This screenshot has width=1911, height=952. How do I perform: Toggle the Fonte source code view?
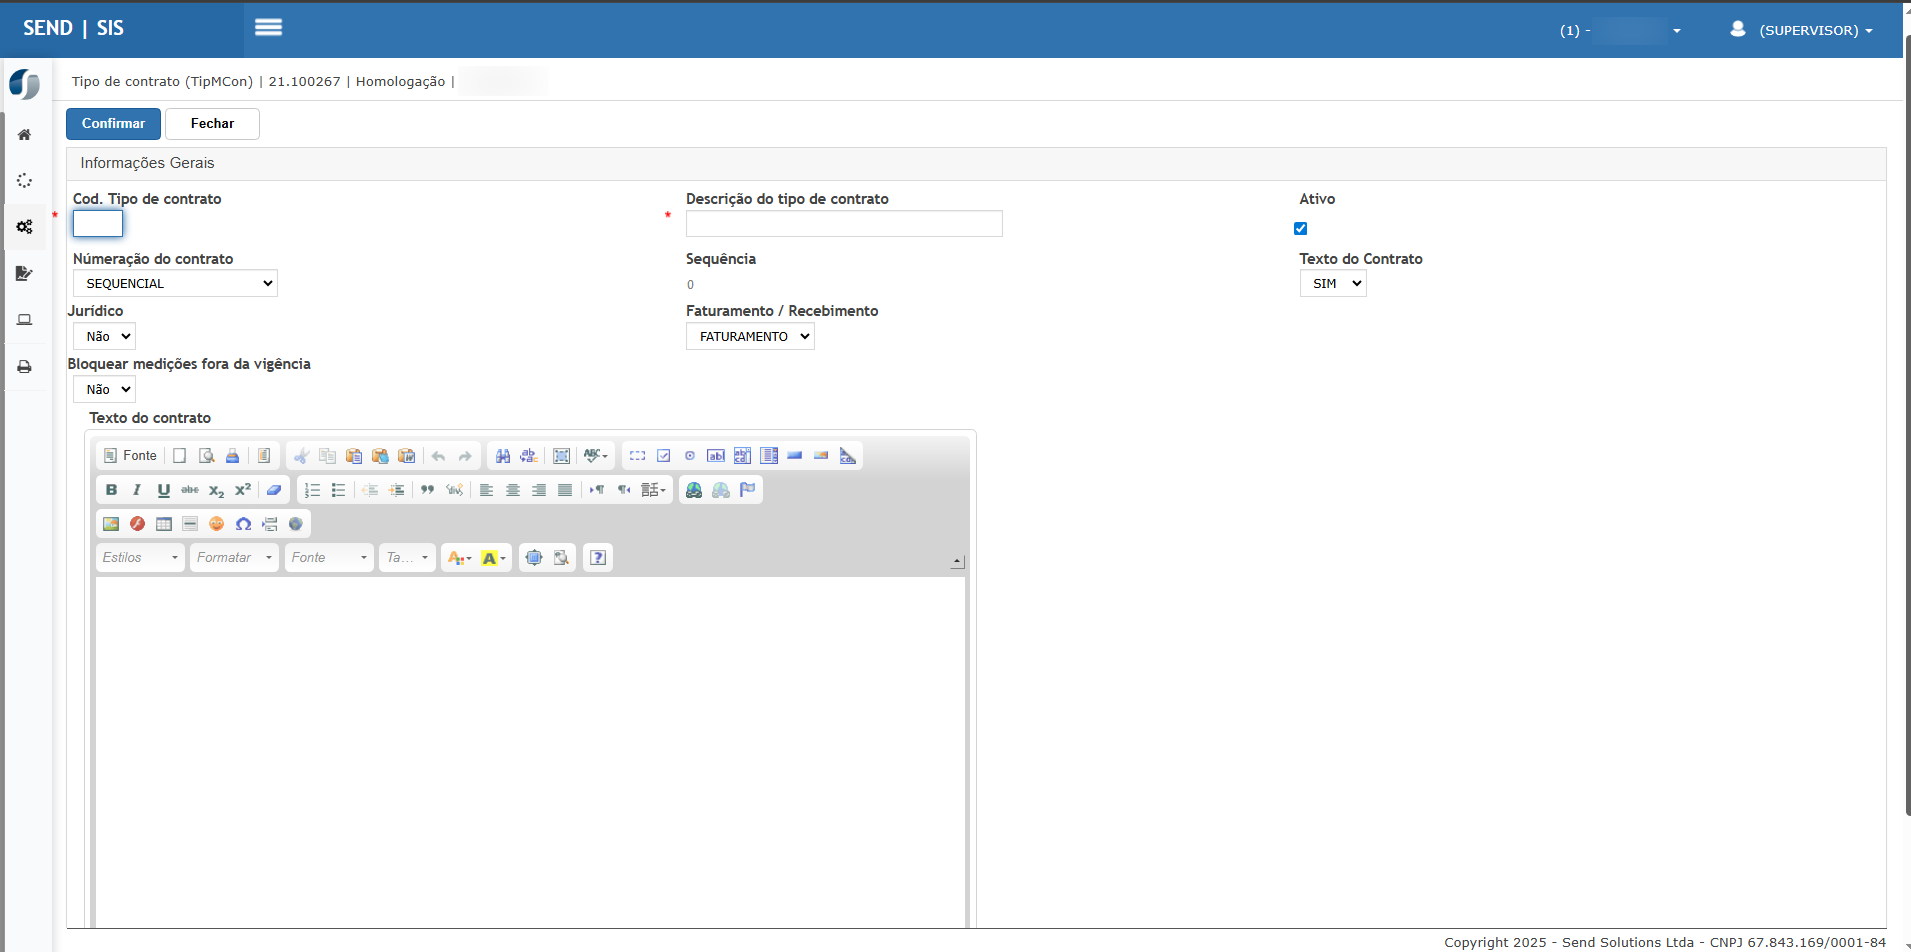pos(131,456)
